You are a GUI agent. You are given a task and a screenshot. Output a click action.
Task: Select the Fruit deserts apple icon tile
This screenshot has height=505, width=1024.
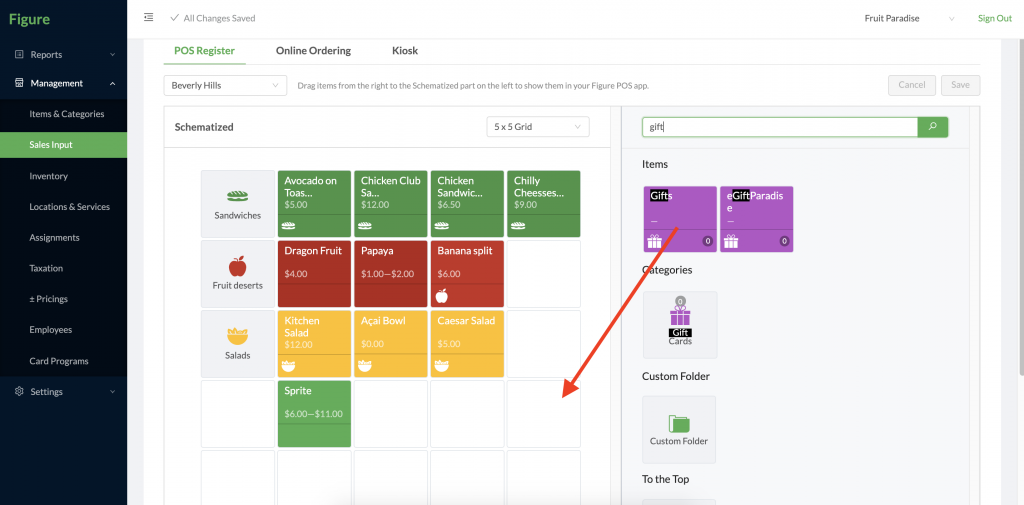click(238, 274)
